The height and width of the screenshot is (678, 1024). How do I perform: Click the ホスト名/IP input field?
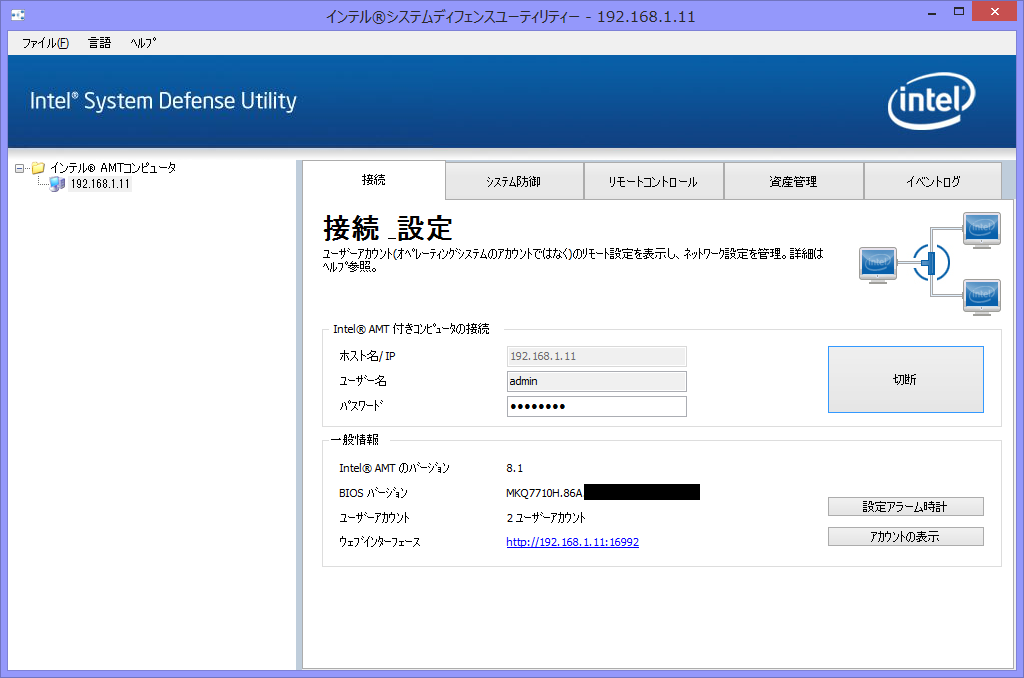(596, 356)
